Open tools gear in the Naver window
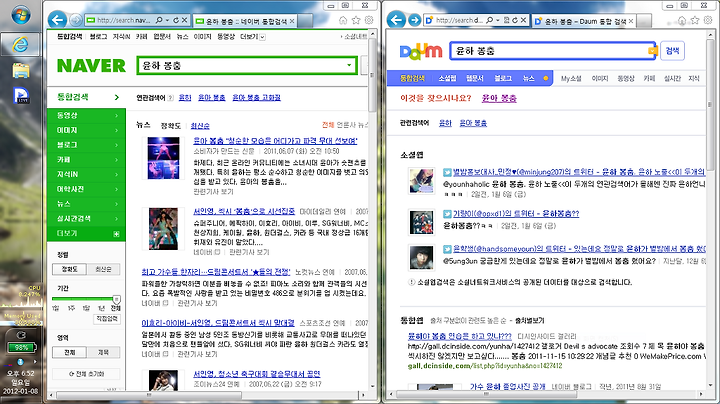 [x=369, y=20]
